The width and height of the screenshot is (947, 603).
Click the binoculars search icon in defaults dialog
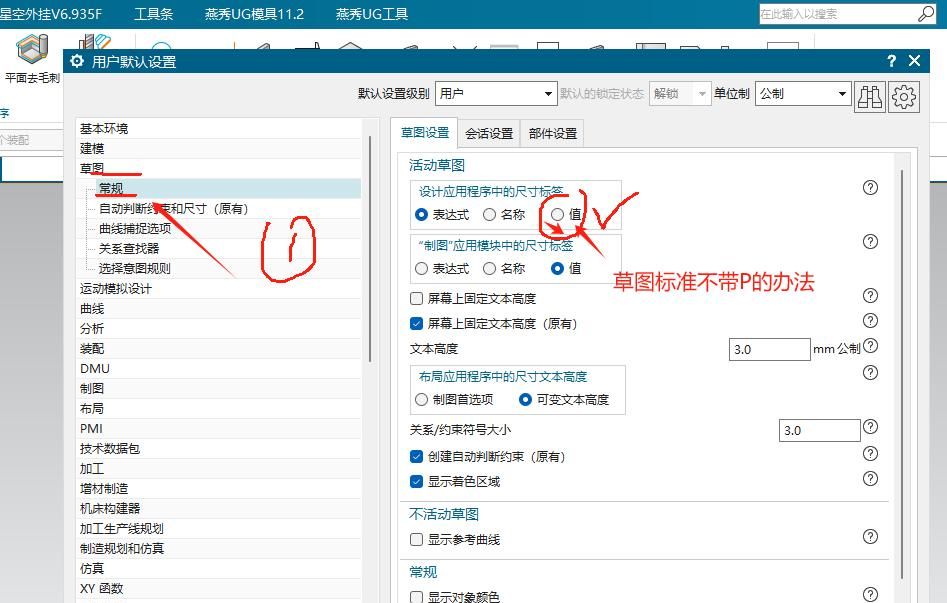tap(870, 93)
